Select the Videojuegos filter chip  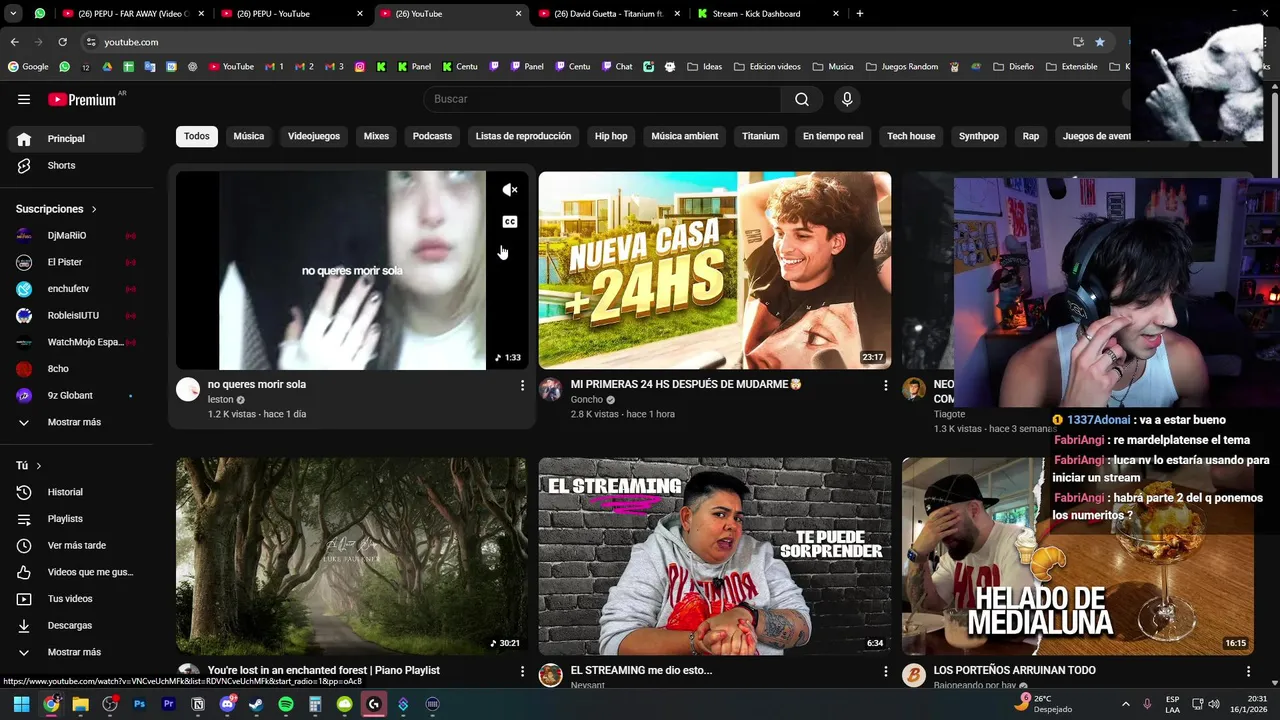[x=314, y=136]
